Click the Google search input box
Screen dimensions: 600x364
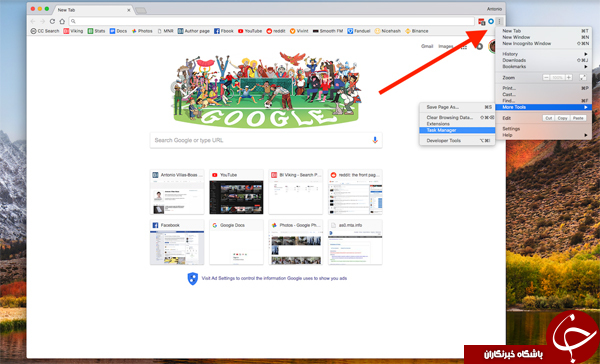coord(266,140)
